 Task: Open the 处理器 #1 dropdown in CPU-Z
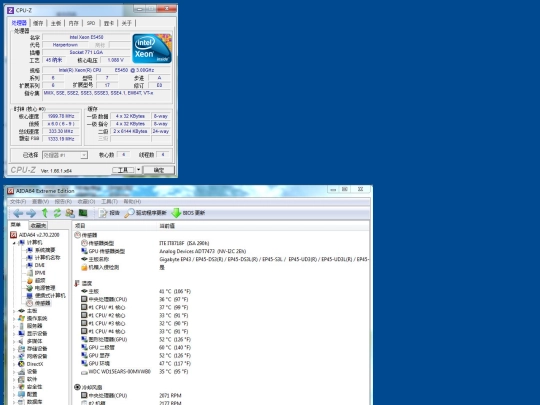(65, 155)
